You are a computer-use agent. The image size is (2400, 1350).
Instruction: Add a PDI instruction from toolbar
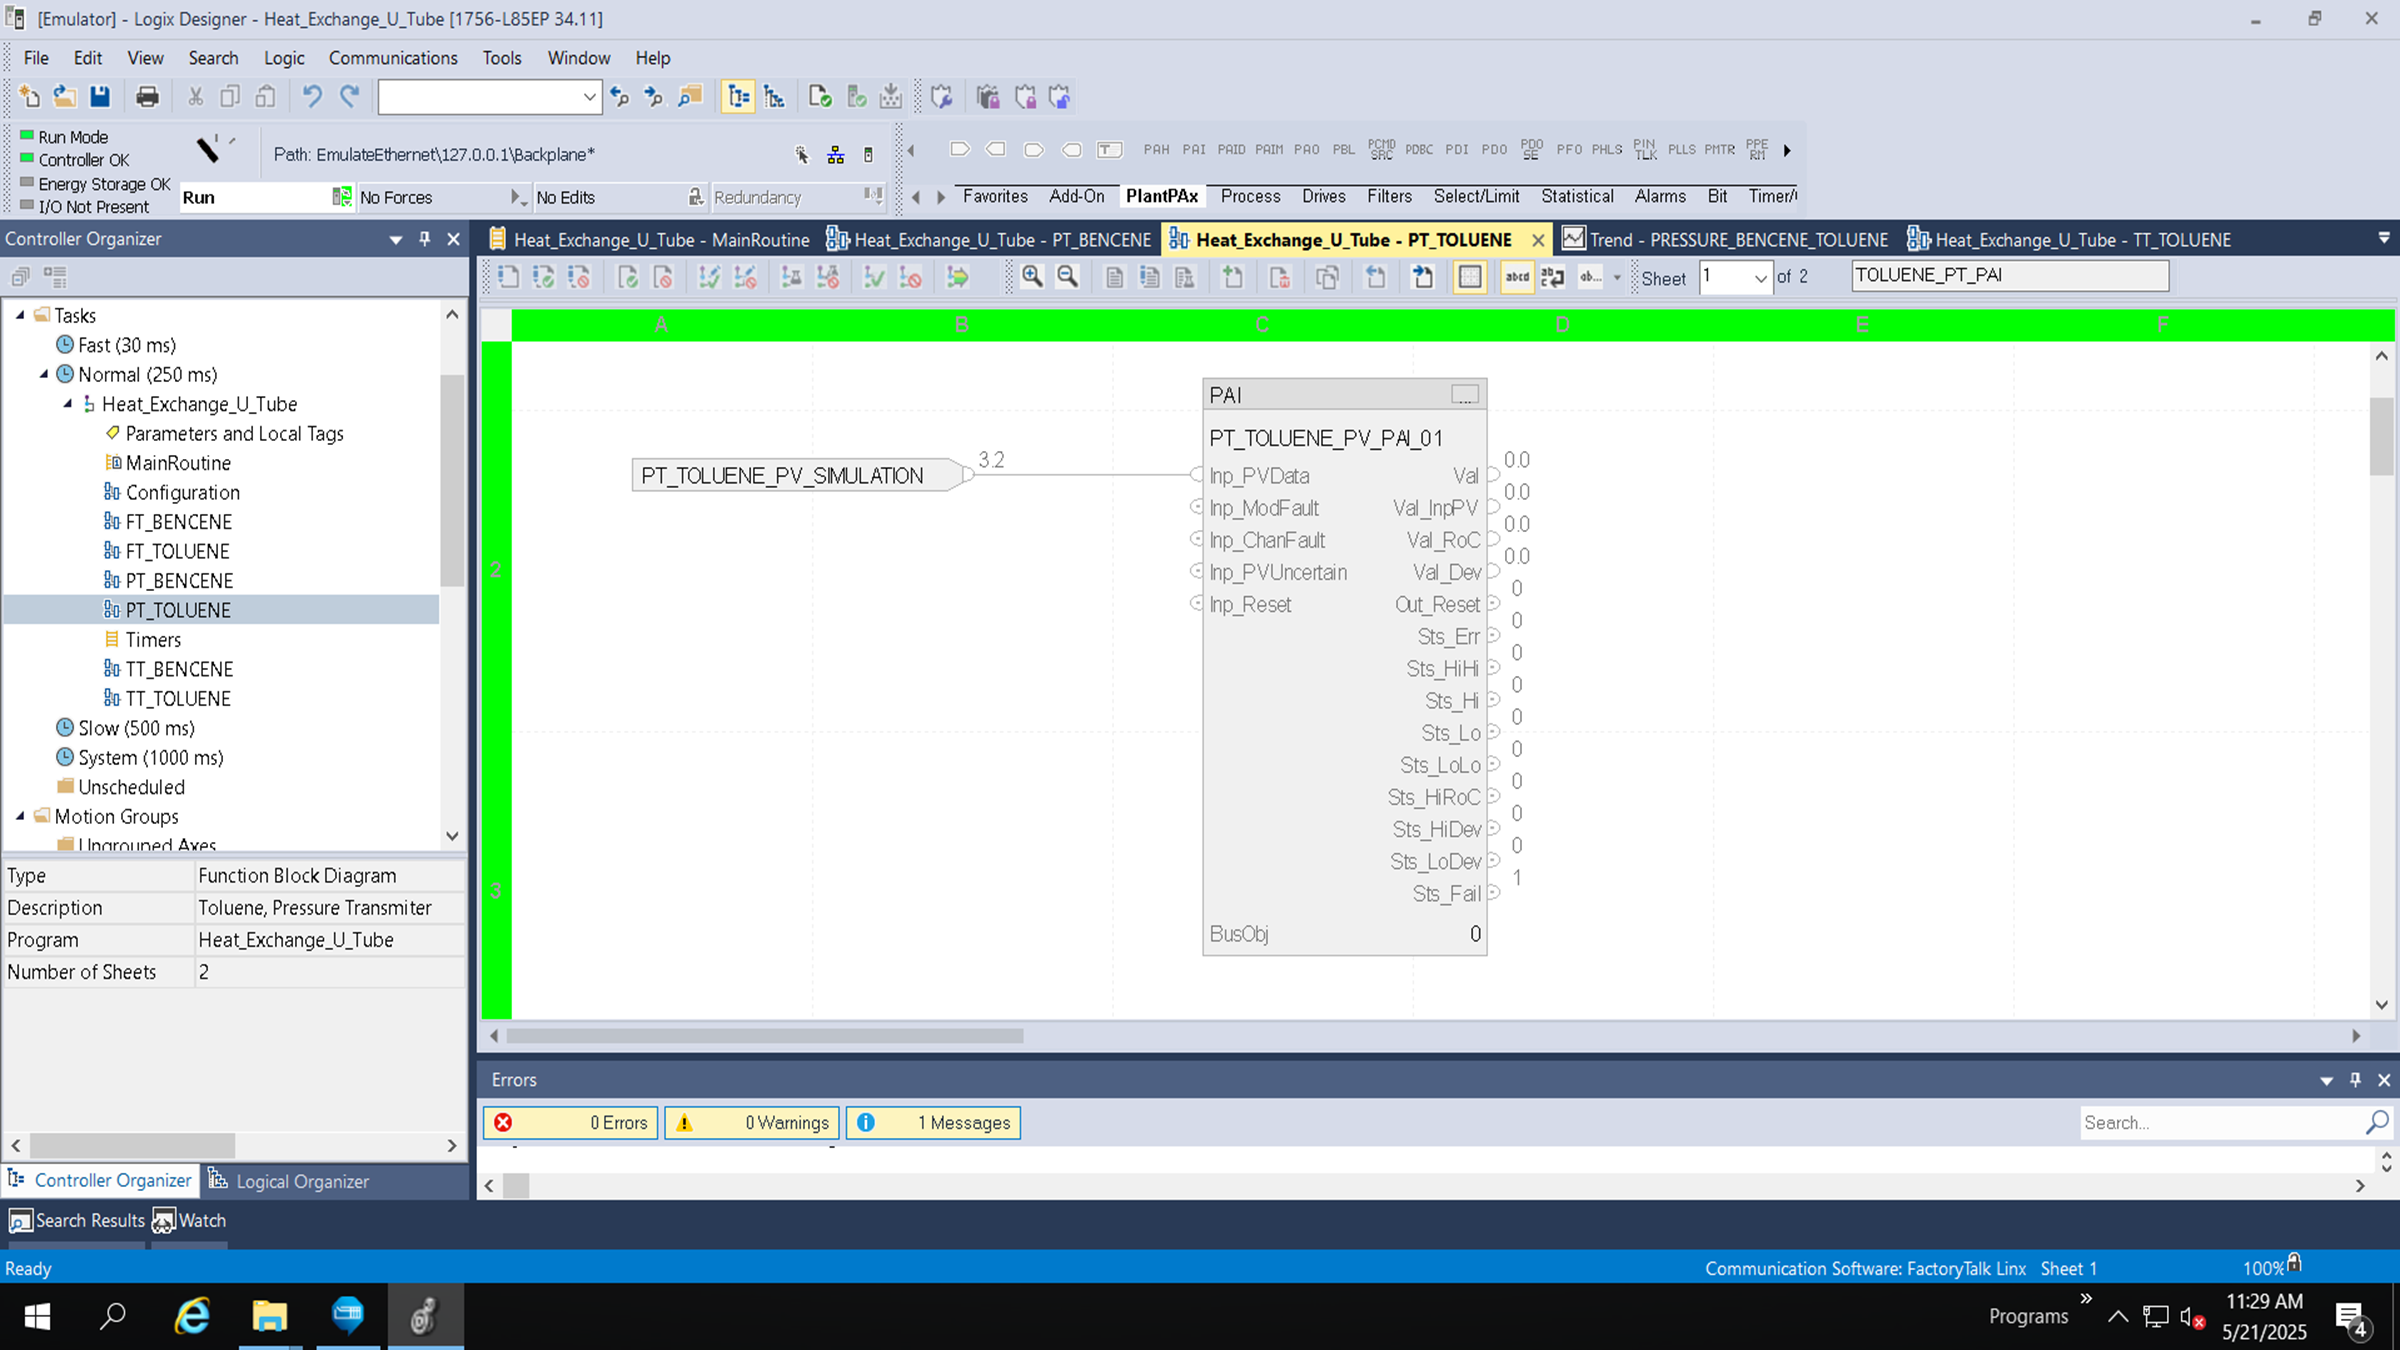1457,149
